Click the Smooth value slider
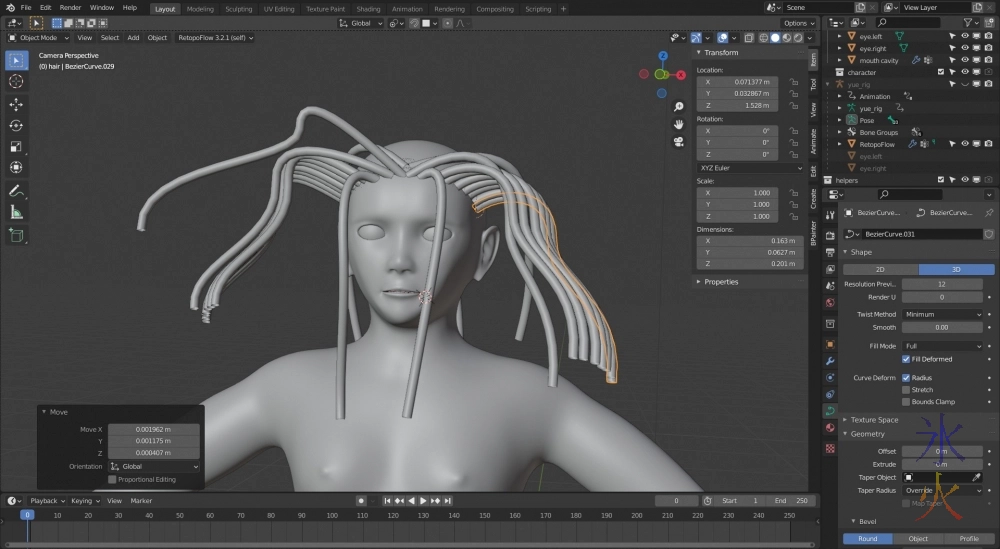The height and width of the screenshot is (549, 1000). tap(942, 327)
